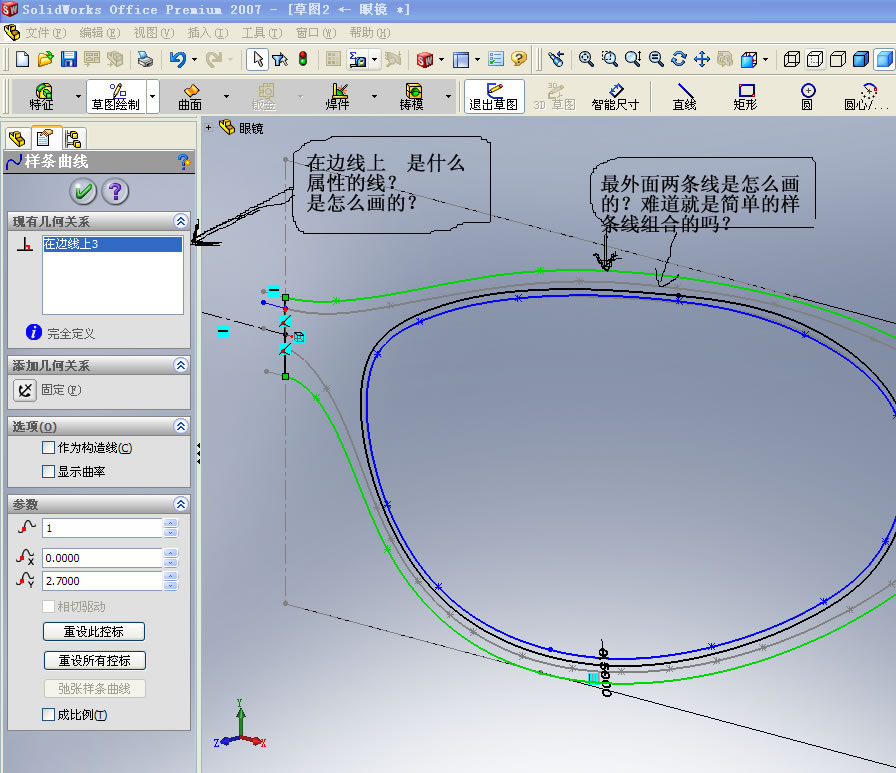896x773 pixels.
Task: Open the Weldments (焊件) toolbar group
Action: coord(338,96)
